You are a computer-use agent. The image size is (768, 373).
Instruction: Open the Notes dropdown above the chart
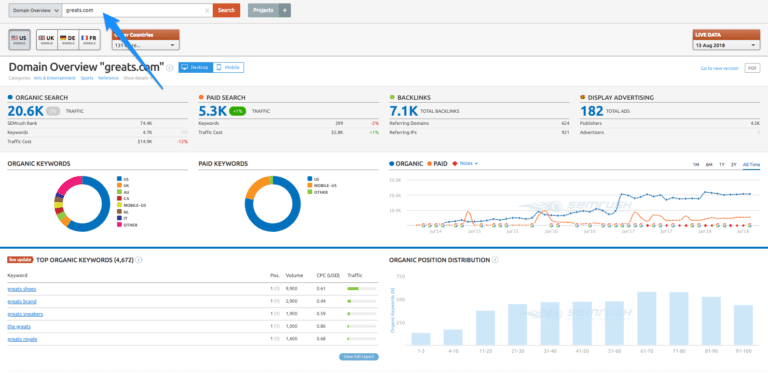465,163
